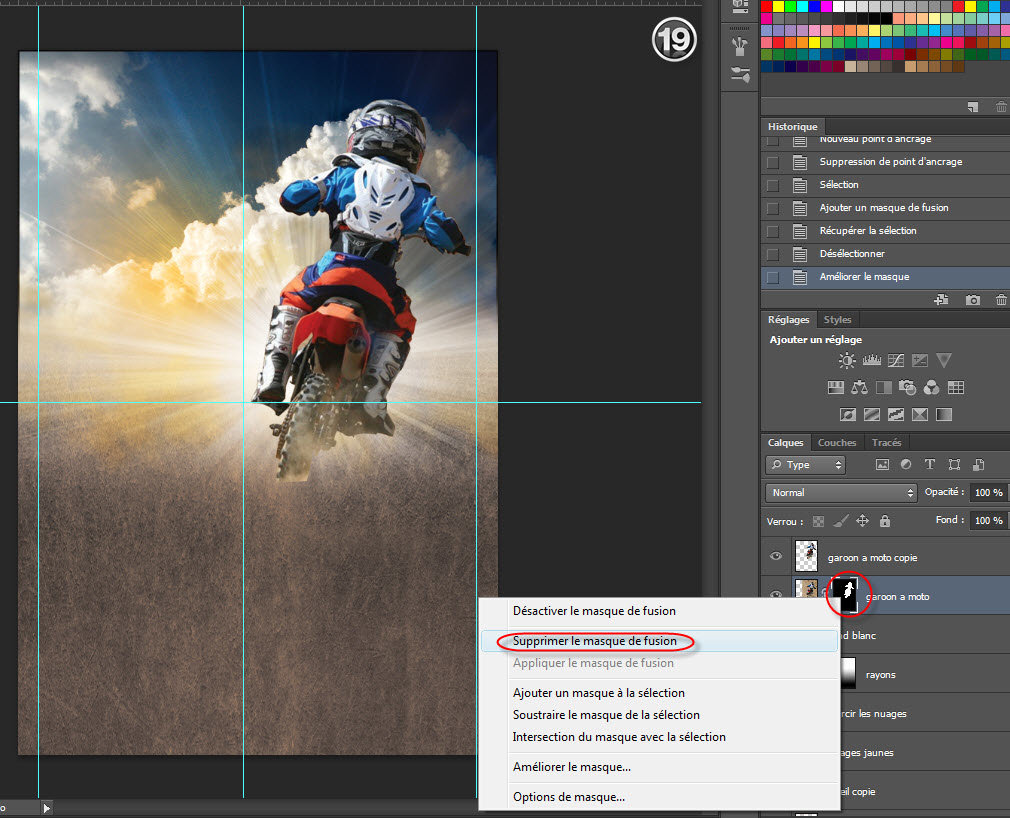Toggle history brush source for Désélectionner state
The width and height of the screenshot is (1010, 818).
(x=772, y=254)
